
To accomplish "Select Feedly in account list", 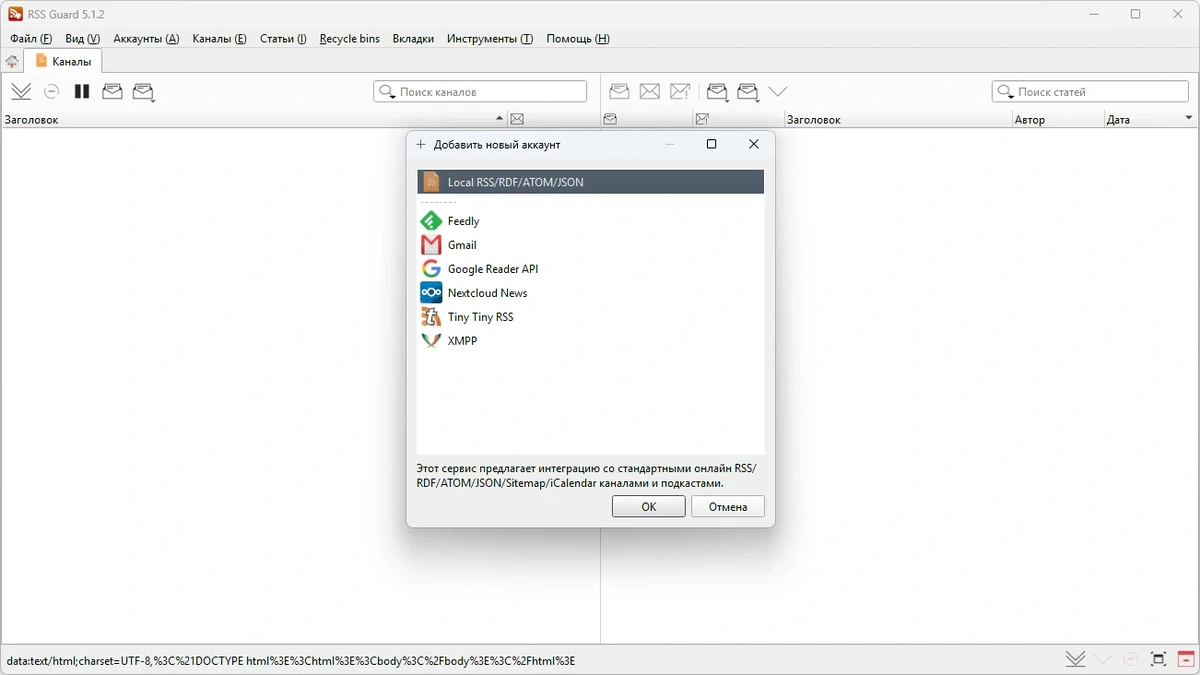I will coord(591,221).
